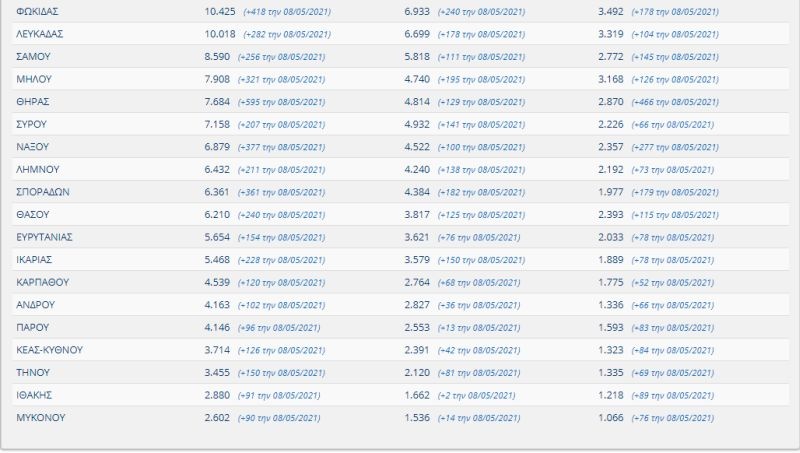Open the ΝΑΞΟΥ region entry
This screenshot has width=800, height=453.
click(33, 147)
